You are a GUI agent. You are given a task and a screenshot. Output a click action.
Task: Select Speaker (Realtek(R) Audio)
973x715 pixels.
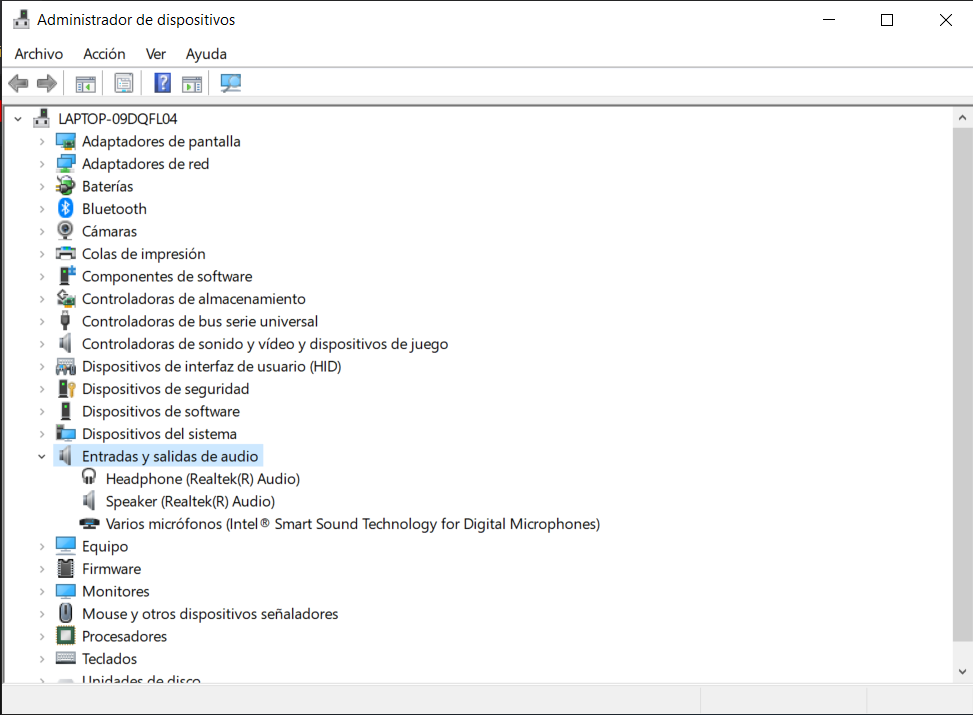(191, 501)
